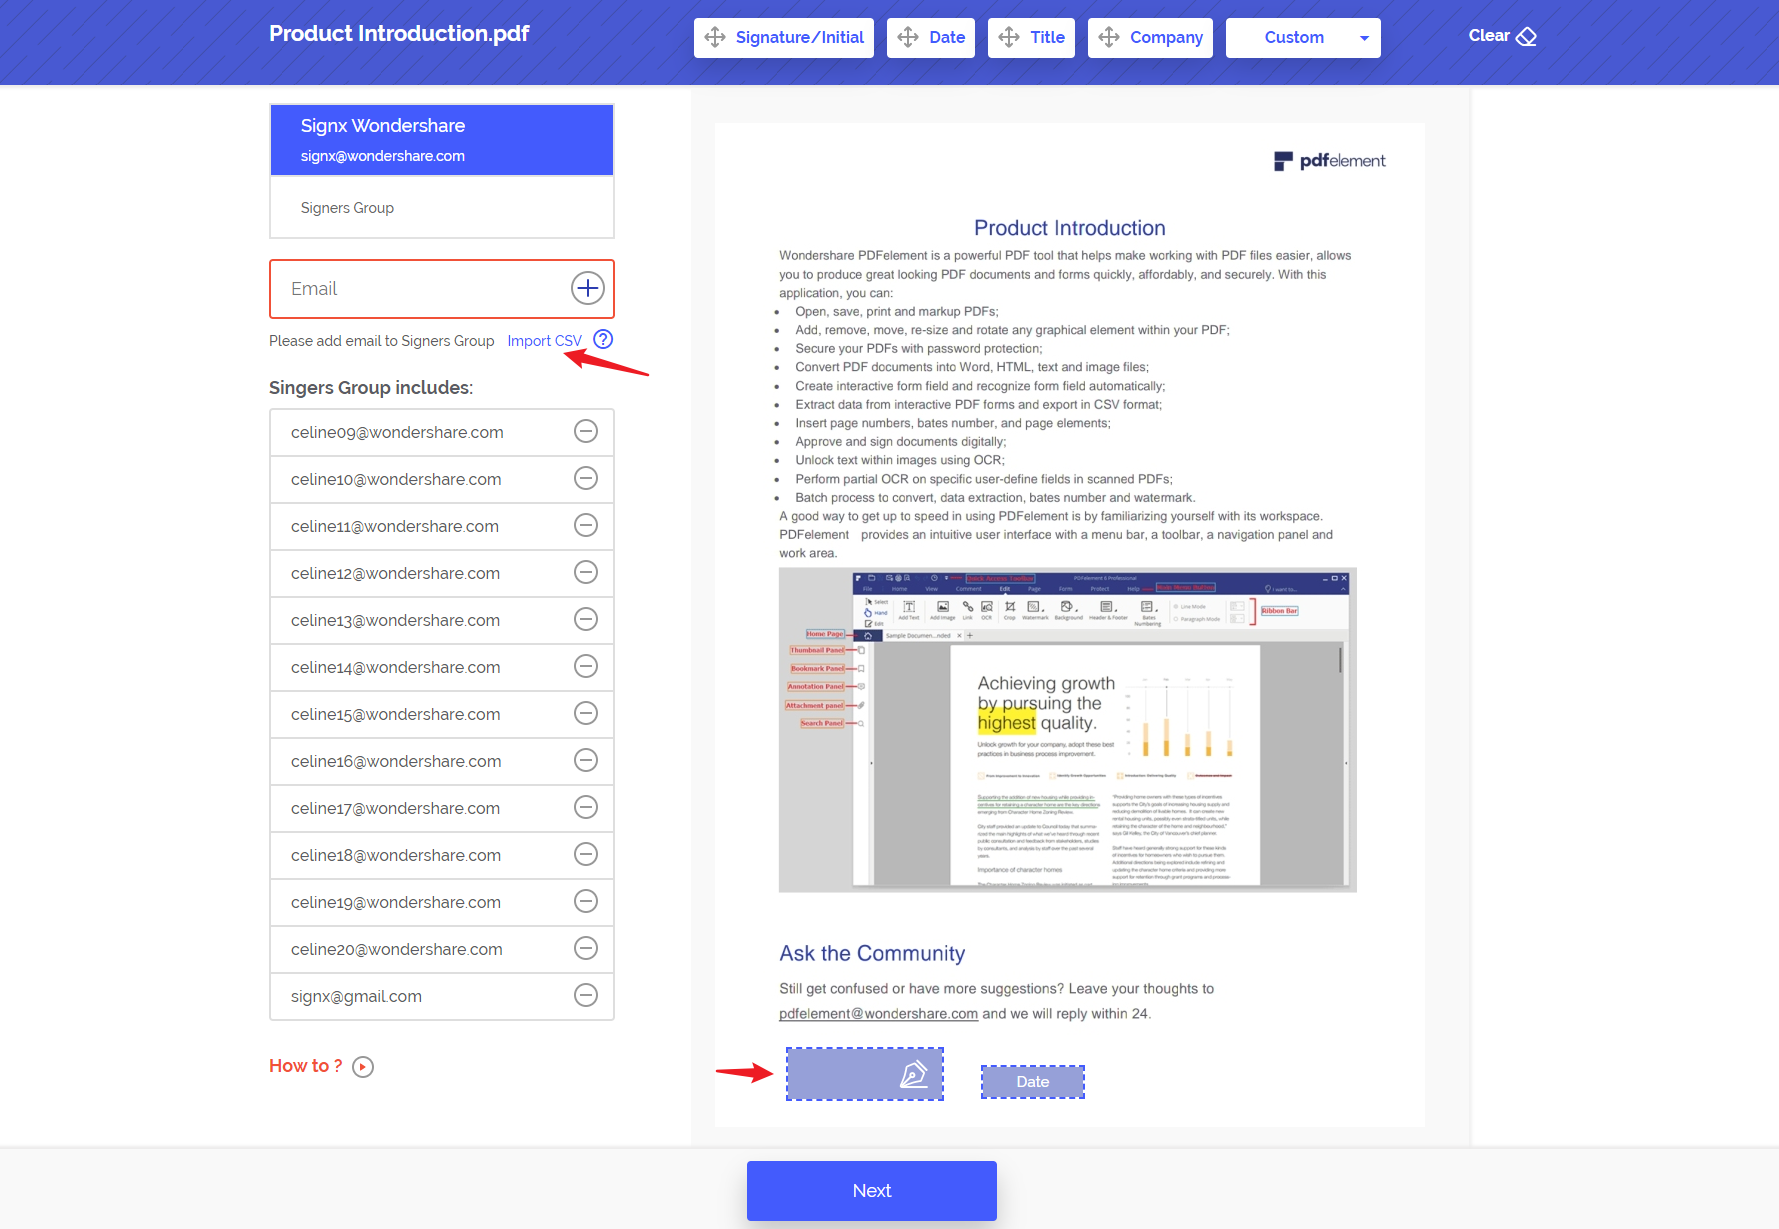The height and width of the screenshot is (1229, 1779).
Task: Remove celine18@wondershare.com with minus icon
Action: pyautogui.click(x=586, y=854)
